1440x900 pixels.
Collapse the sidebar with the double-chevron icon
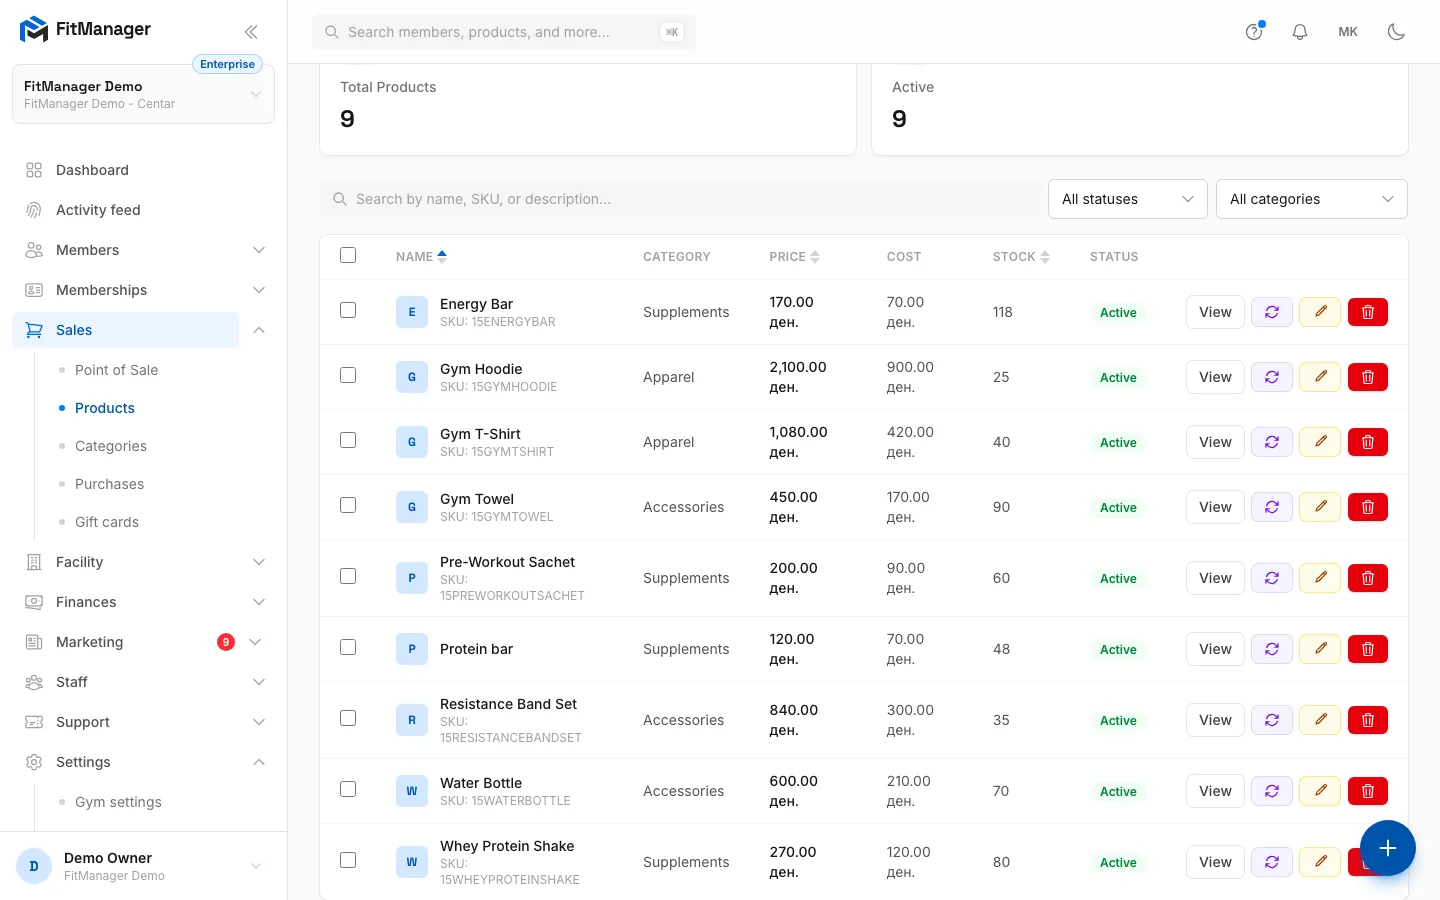click(251, 31)
